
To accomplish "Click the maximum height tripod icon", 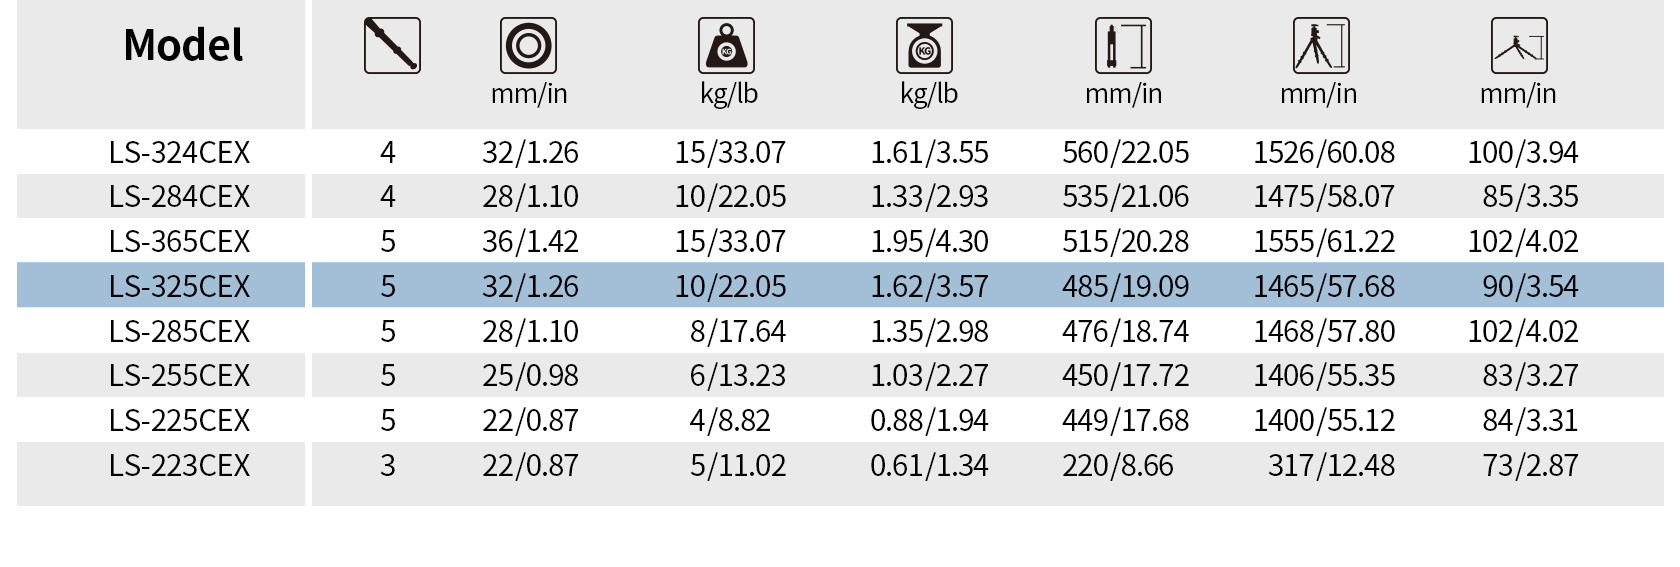I will tap(1321, 46).
